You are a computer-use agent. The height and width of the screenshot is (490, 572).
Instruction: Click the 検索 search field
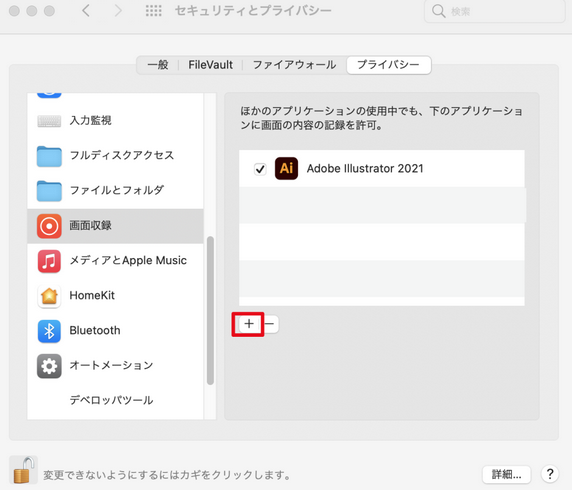(495, 11)
